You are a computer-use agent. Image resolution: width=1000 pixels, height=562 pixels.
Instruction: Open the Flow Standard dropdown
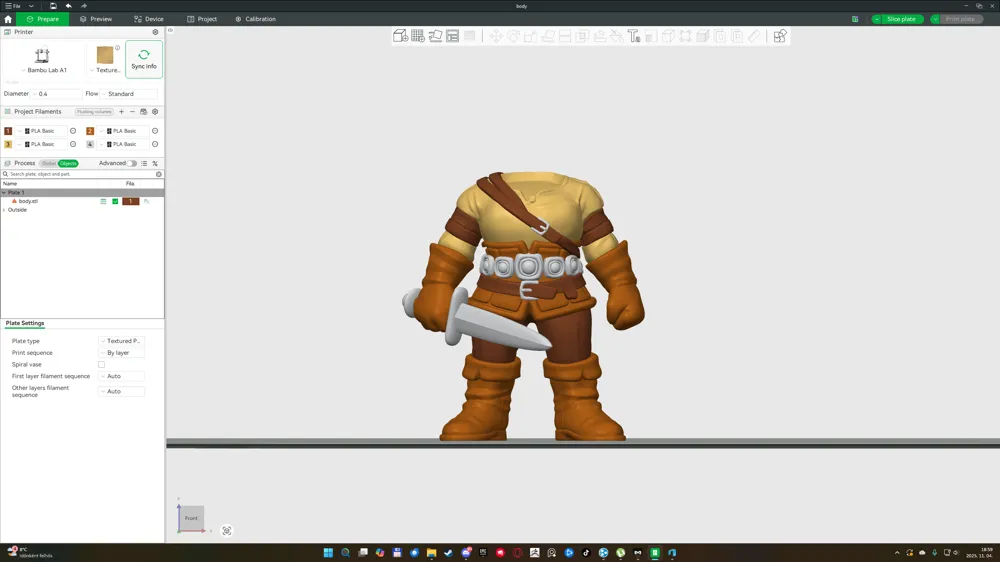(129, 94)
